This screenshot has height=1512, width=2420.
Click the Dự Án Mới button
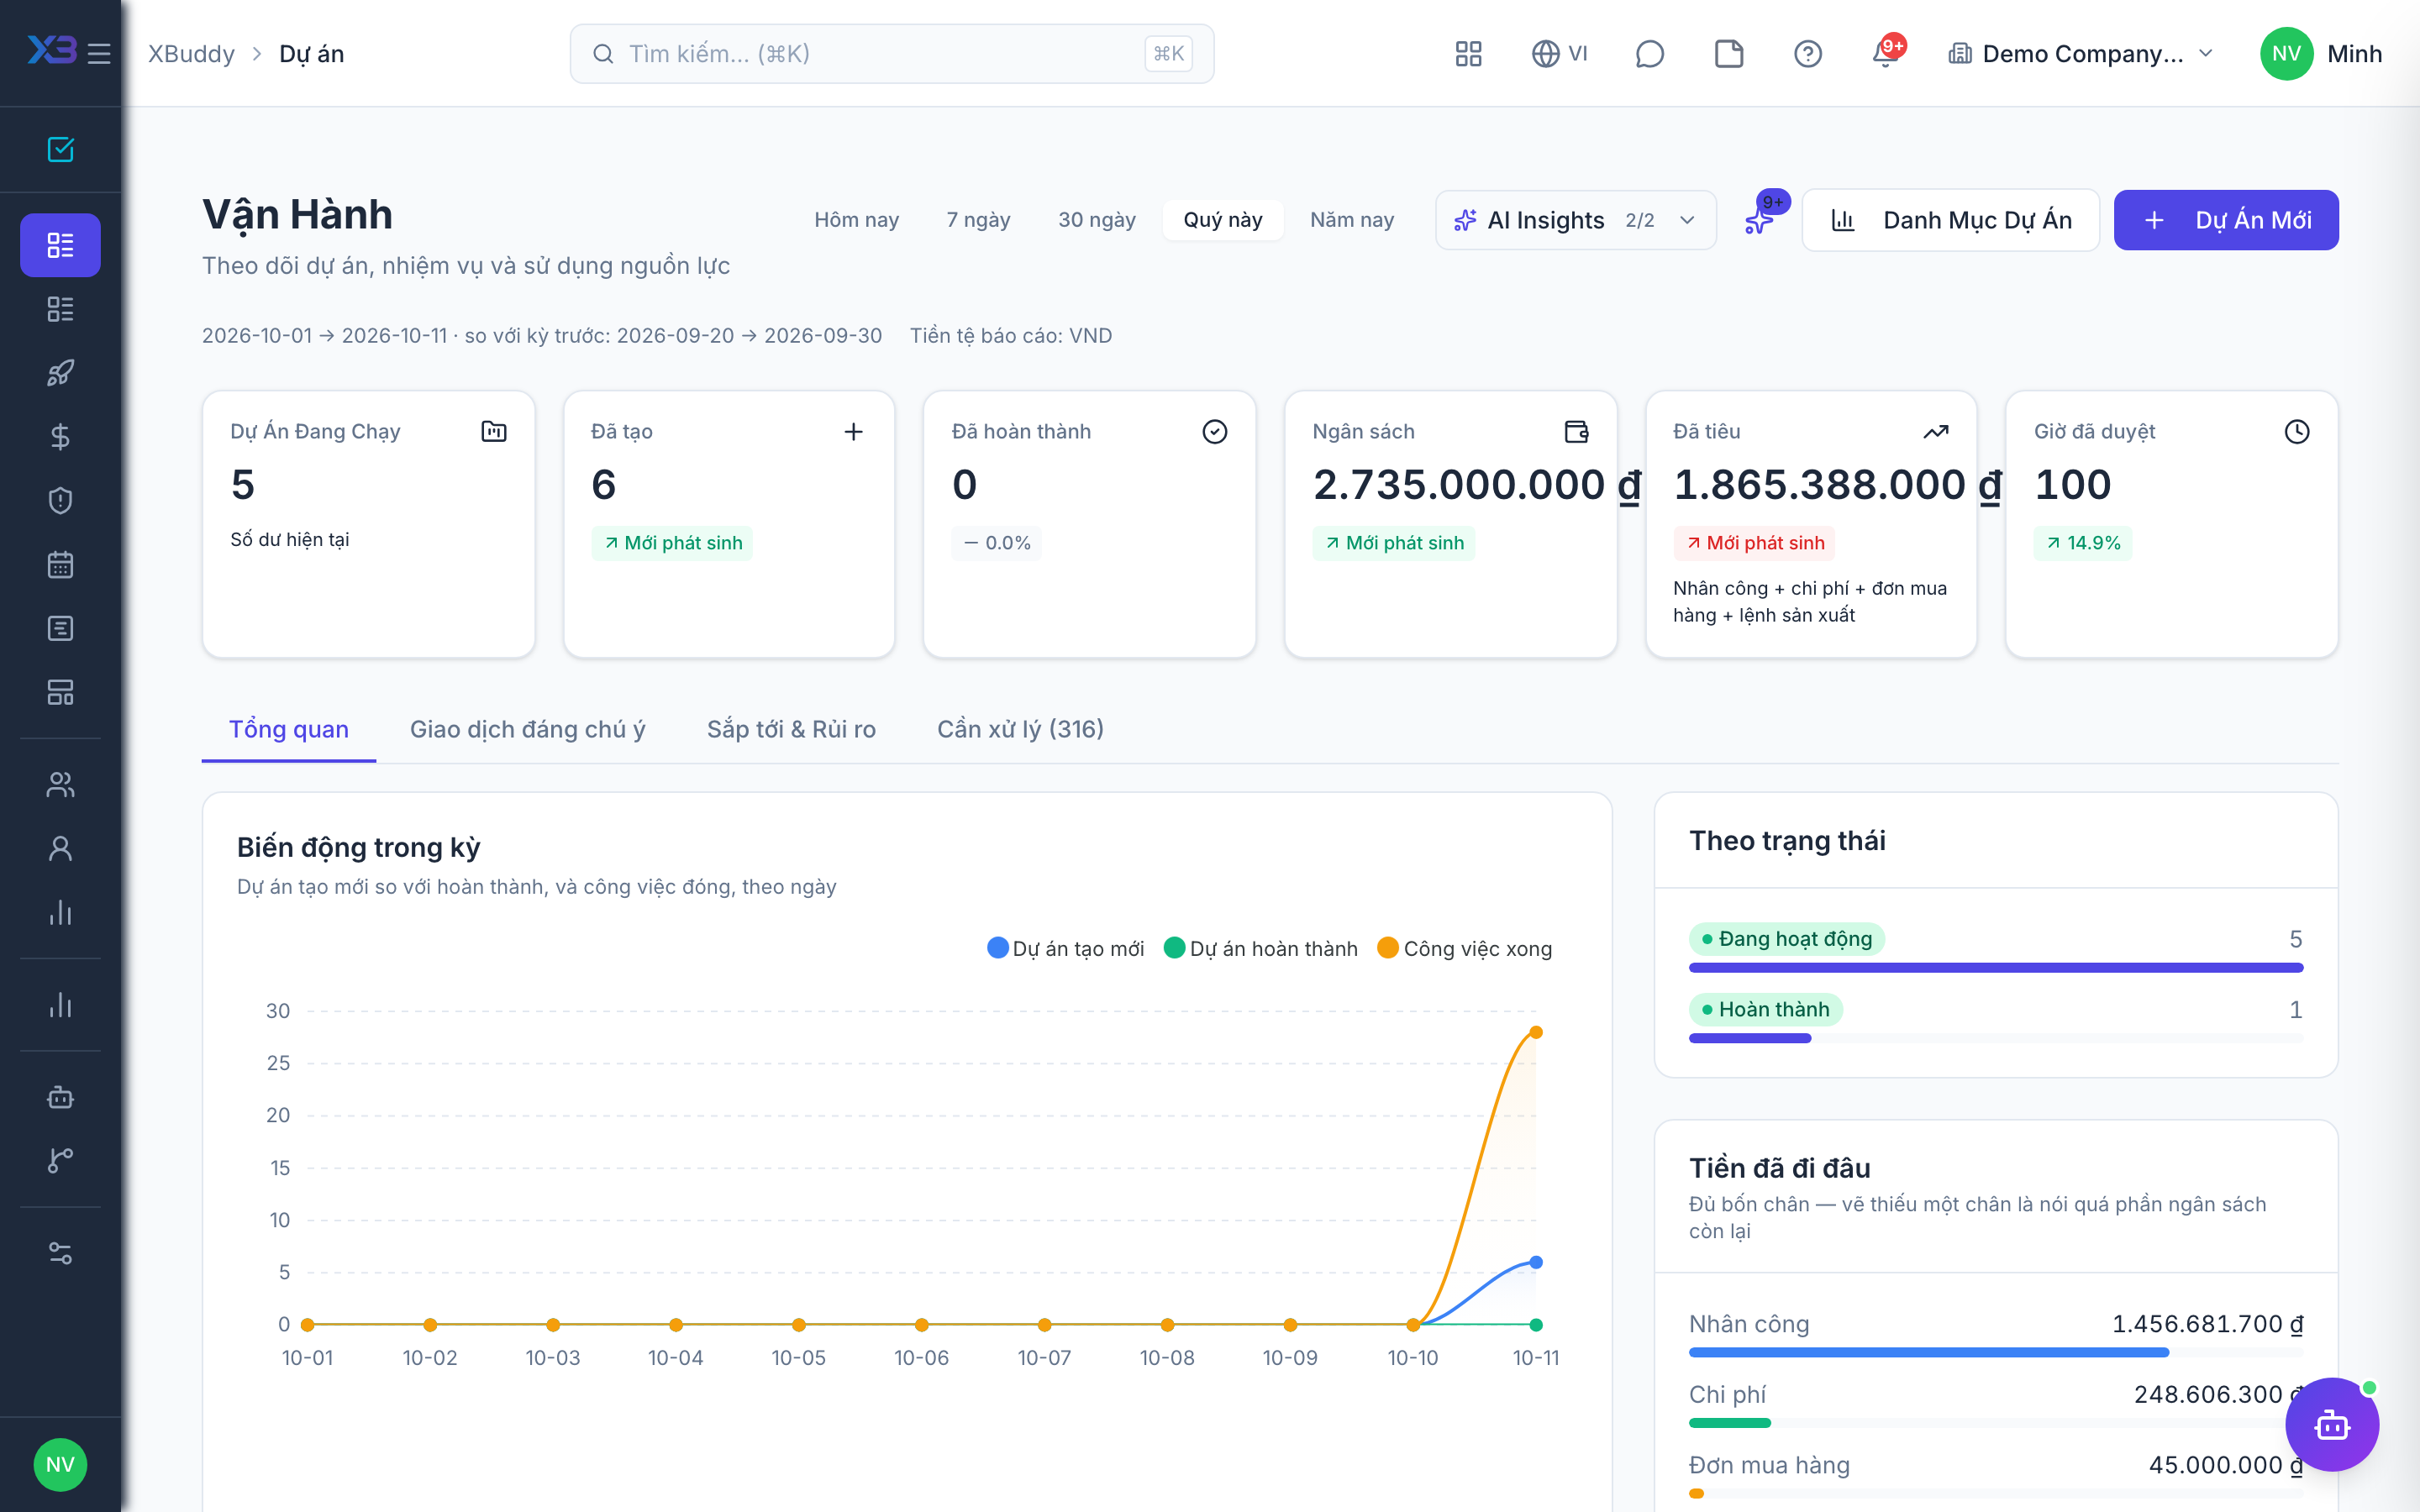[2226, 220]
